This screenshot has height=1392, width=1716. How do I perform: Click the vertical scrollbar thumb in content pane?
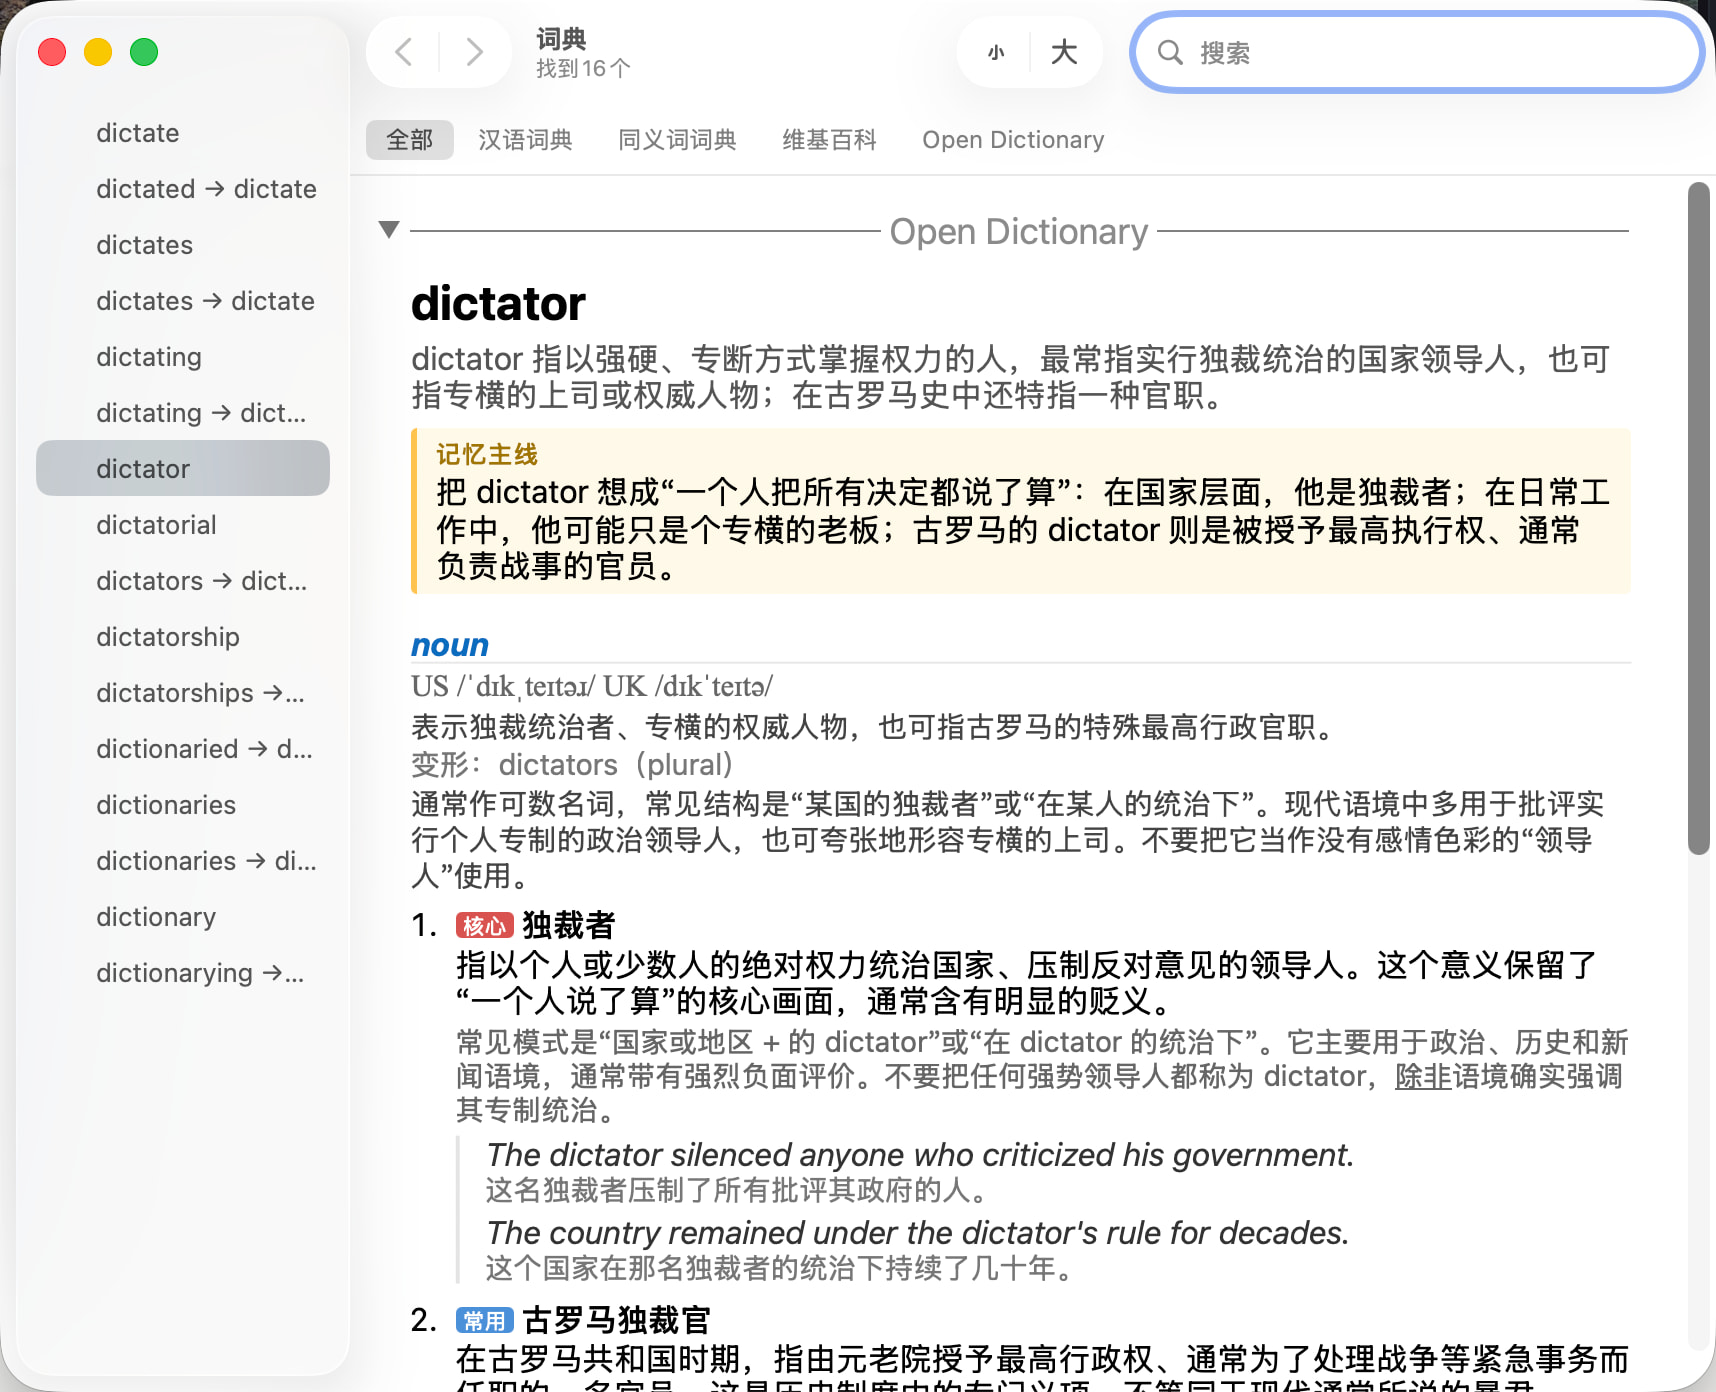coord(1699,518)
